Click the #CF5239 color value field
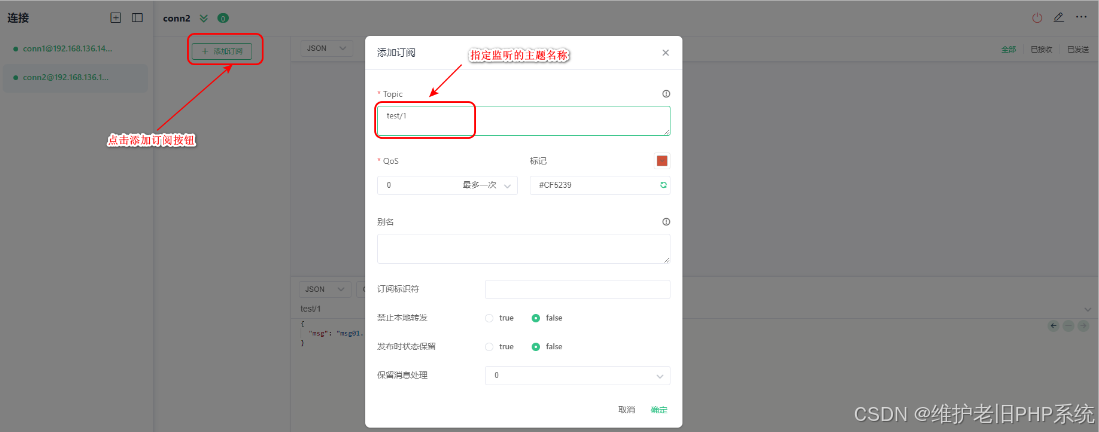Screen dimensions: 1099x432 pos(600,185)
